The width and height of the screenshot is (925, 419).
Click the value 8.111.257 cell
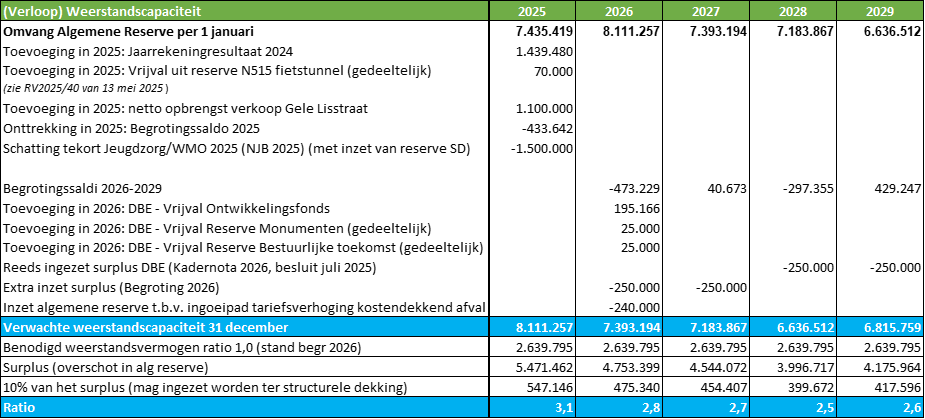pyautogui.click(x=532, y=327)
